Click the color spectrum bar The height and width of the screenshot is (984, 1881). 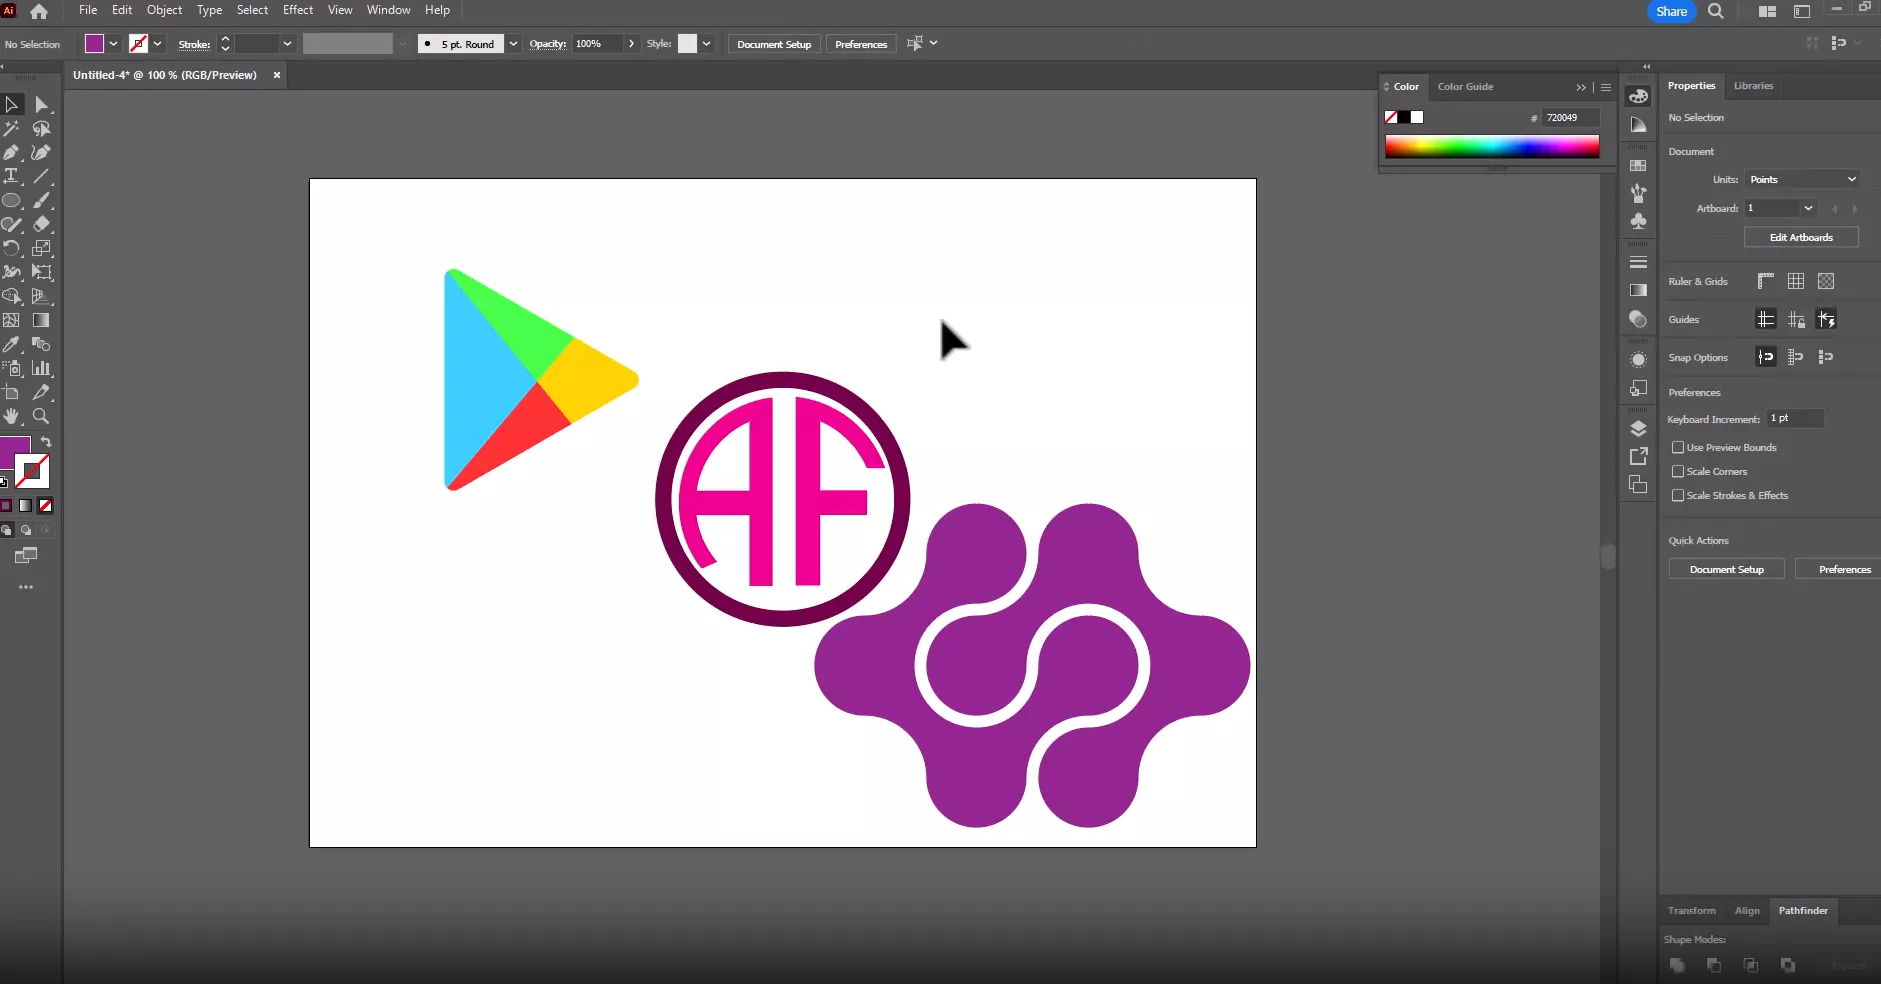(x=1491, y=147)
